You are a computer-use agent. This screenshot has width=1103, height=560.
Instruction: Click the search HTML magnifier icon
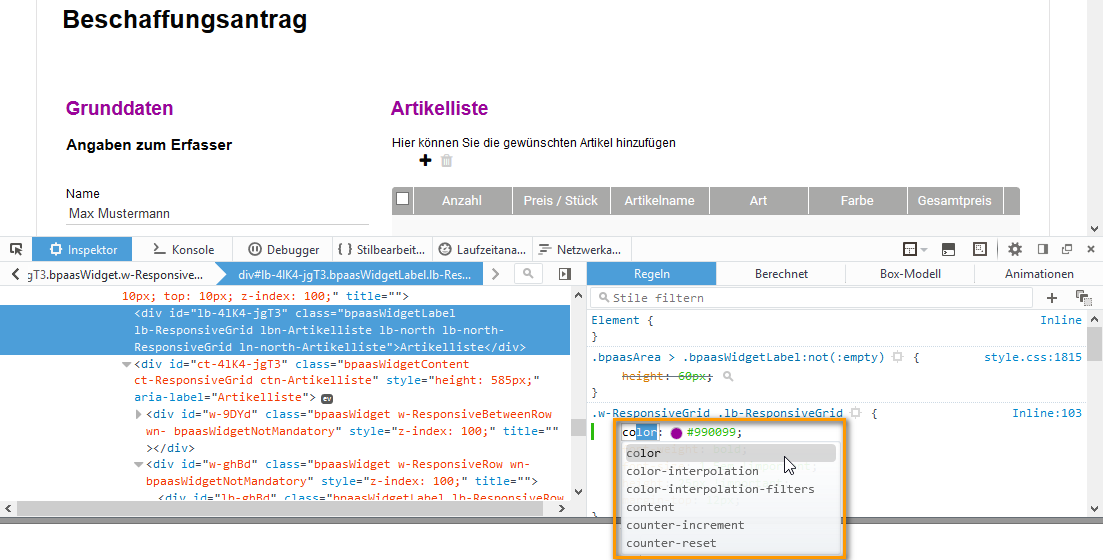coord(528,273)
